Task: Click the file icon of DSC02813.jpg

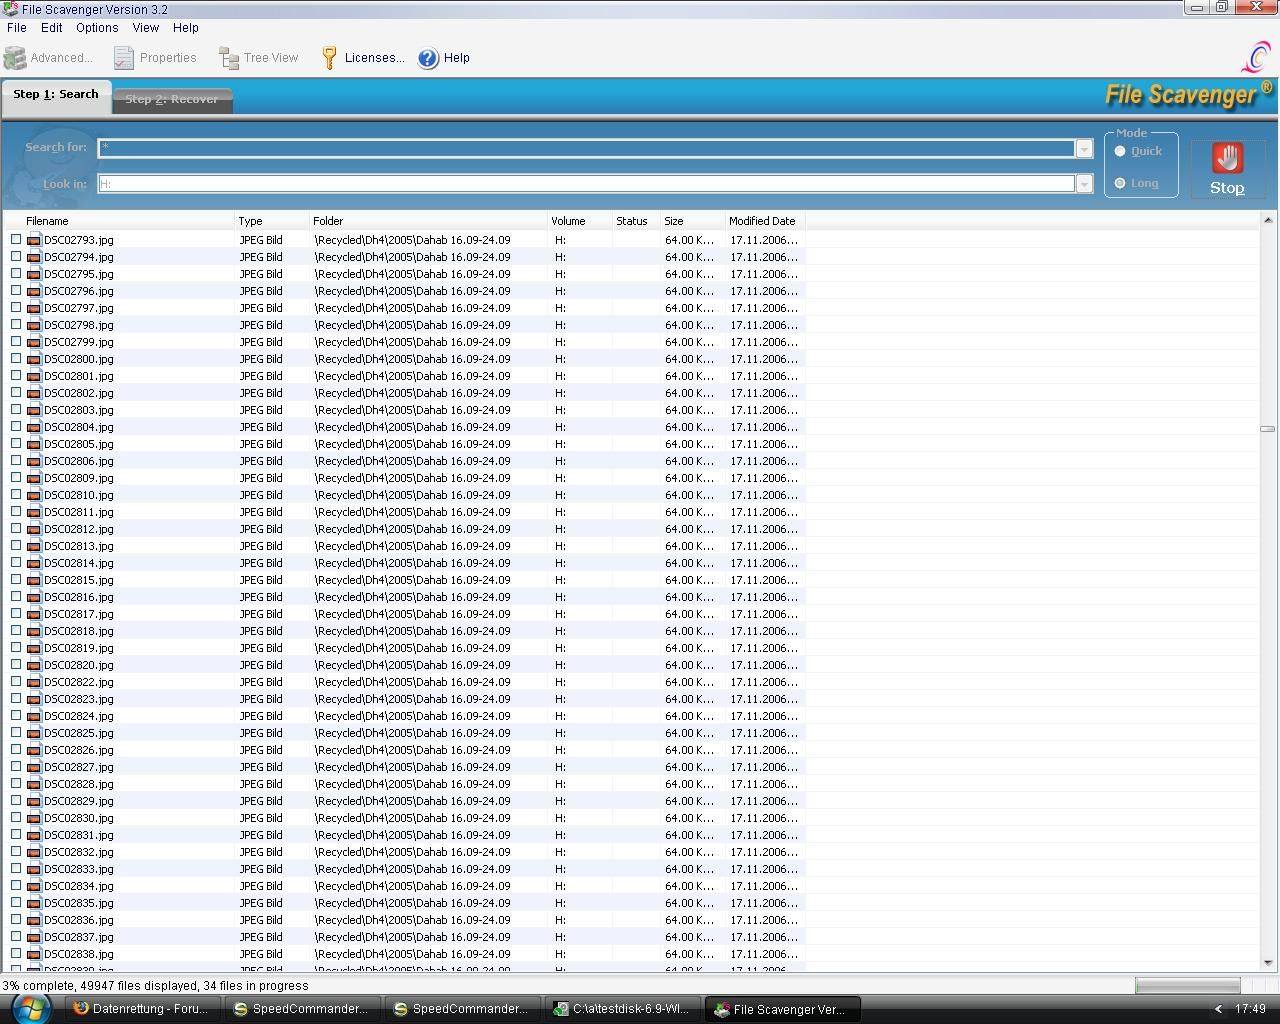Action: coord(33,546)
